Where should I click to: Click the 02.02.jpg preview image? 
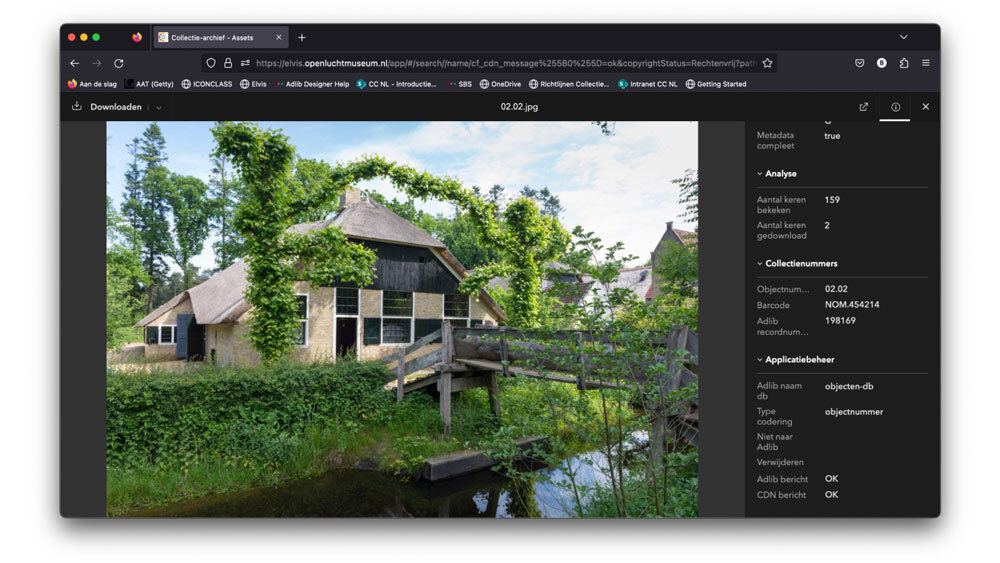coord(402,319)
